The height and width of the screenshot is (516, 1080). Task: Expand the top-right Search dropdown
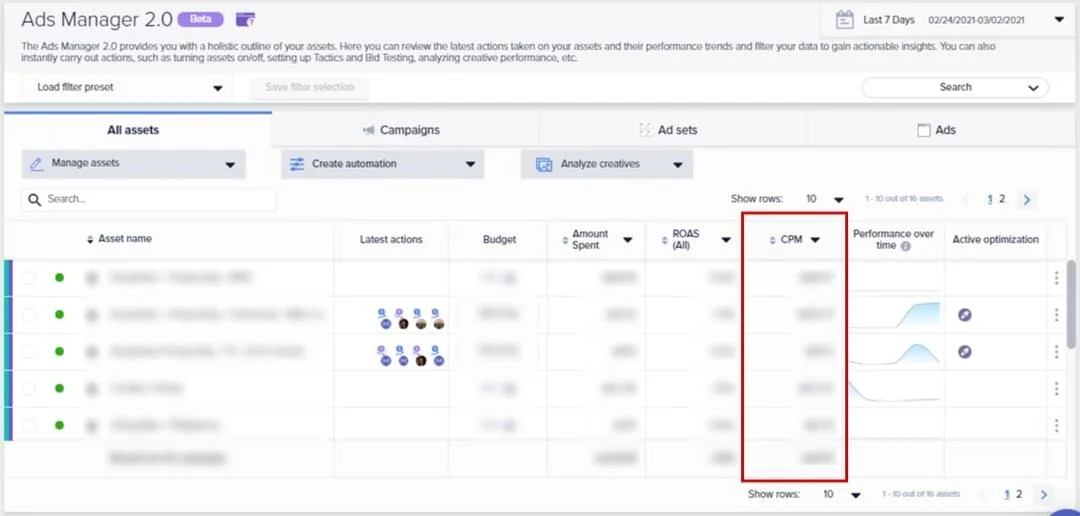click(x=955, y=87)
